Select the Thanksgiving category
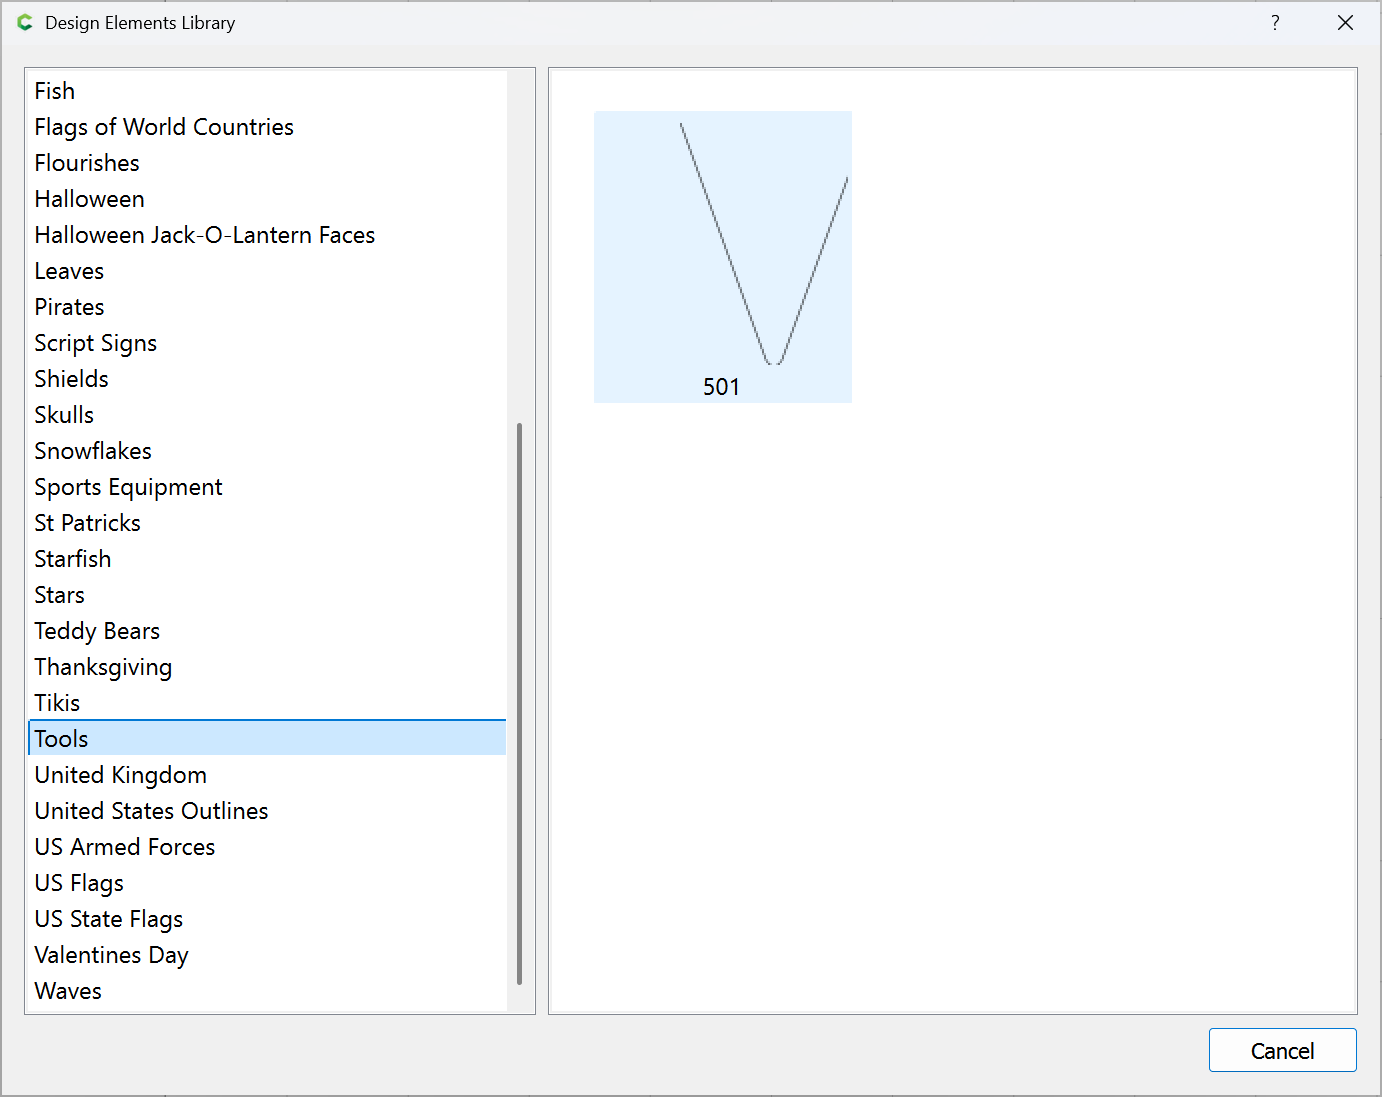 point(103,667)
